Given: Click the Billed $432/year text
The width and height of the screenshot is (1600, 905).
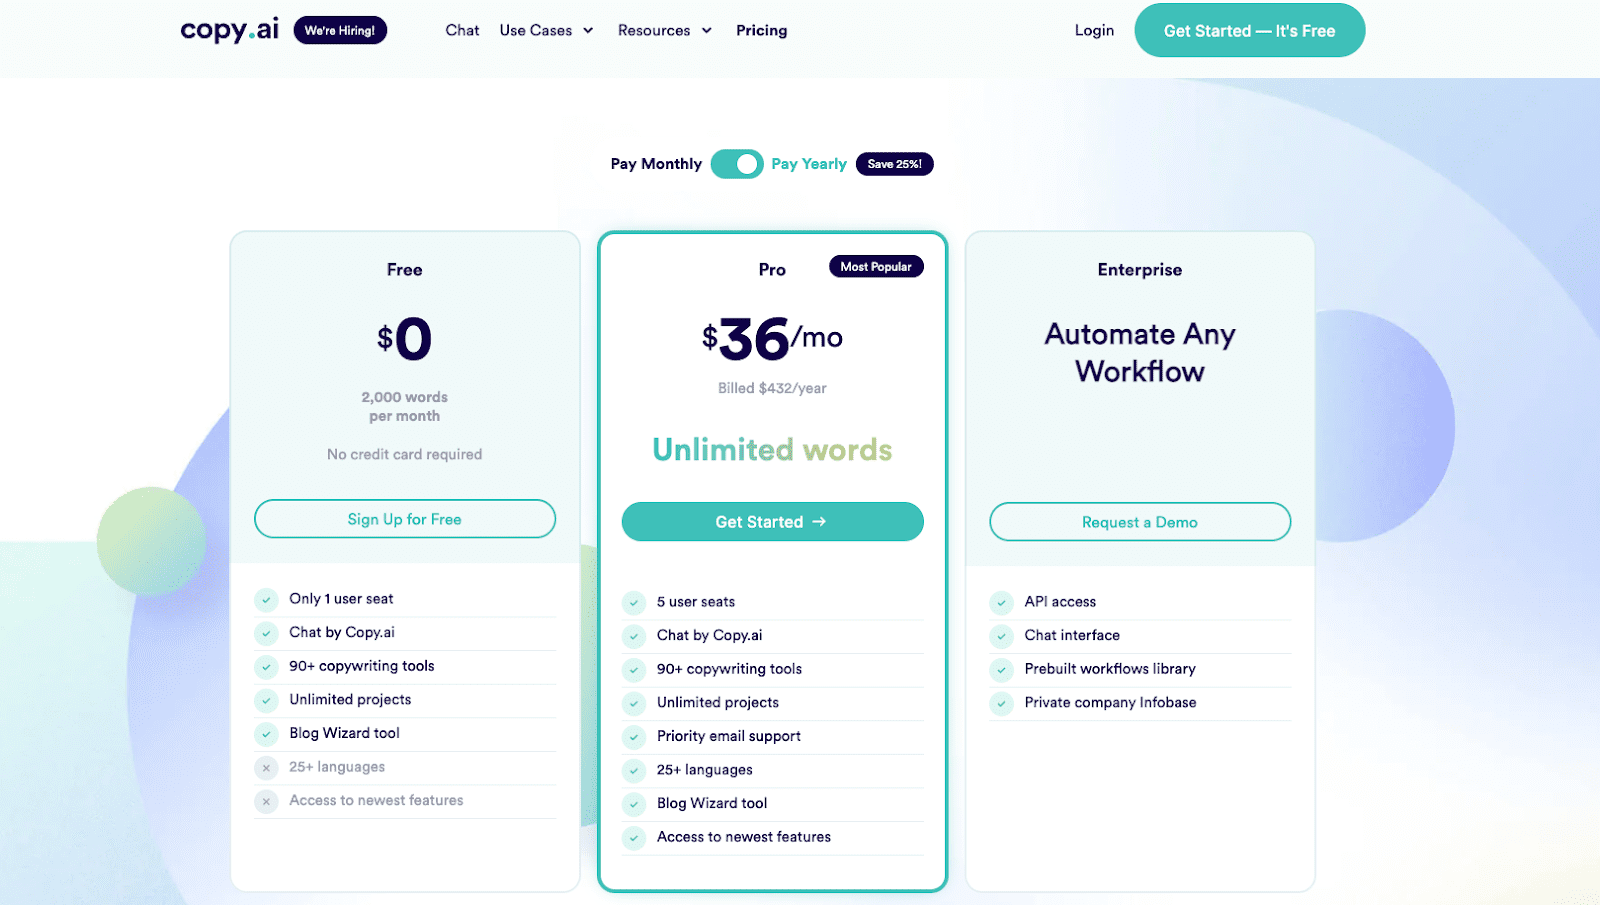Looking at the screenshot, I should click(x=772, y=388).
